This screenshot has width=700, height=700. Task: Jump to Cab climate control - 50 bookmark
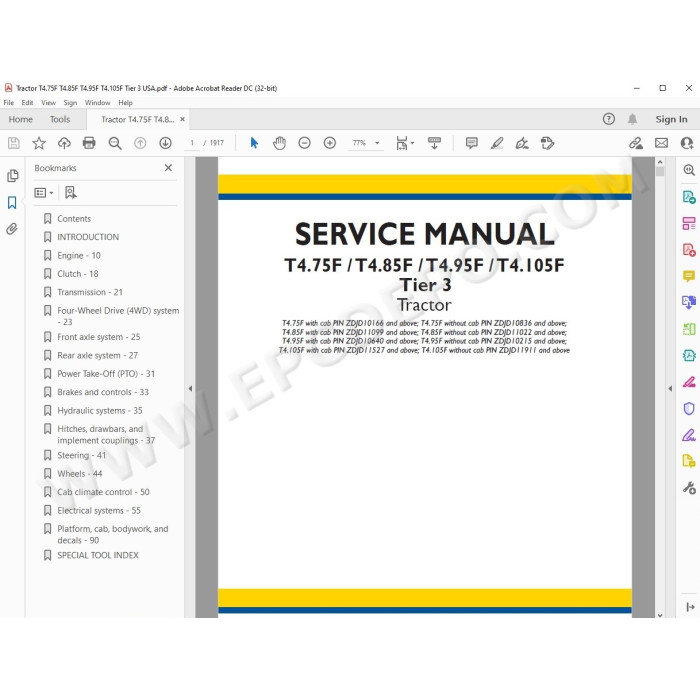(x=103, y=492)
